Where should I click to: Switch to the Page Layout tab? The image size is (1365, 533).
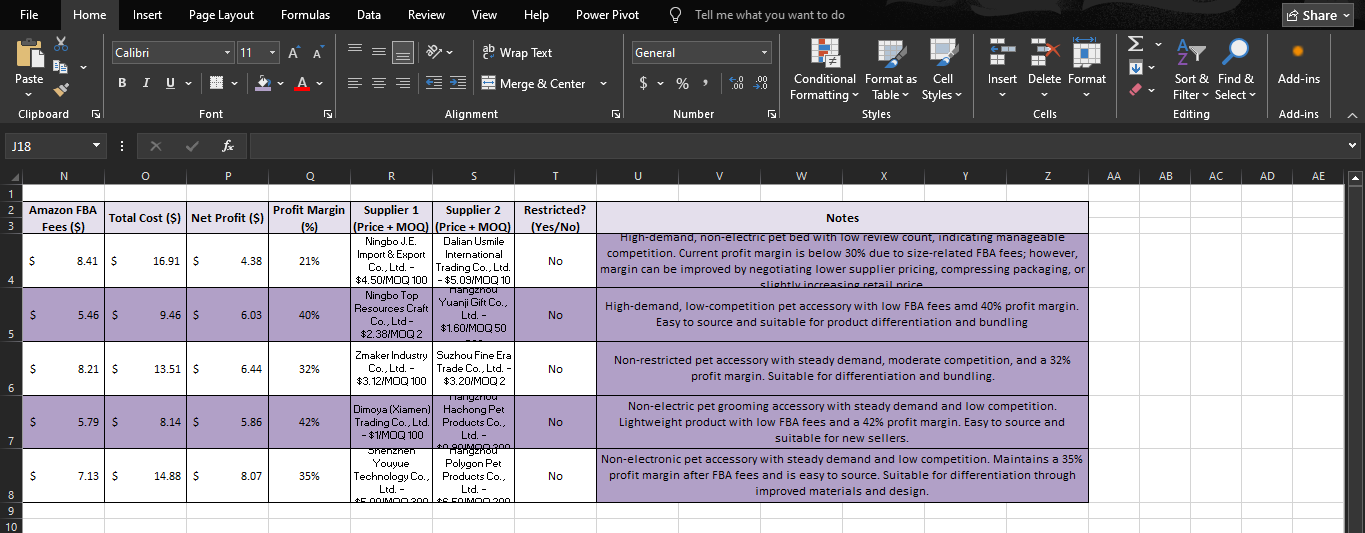[x=221, y=15]
